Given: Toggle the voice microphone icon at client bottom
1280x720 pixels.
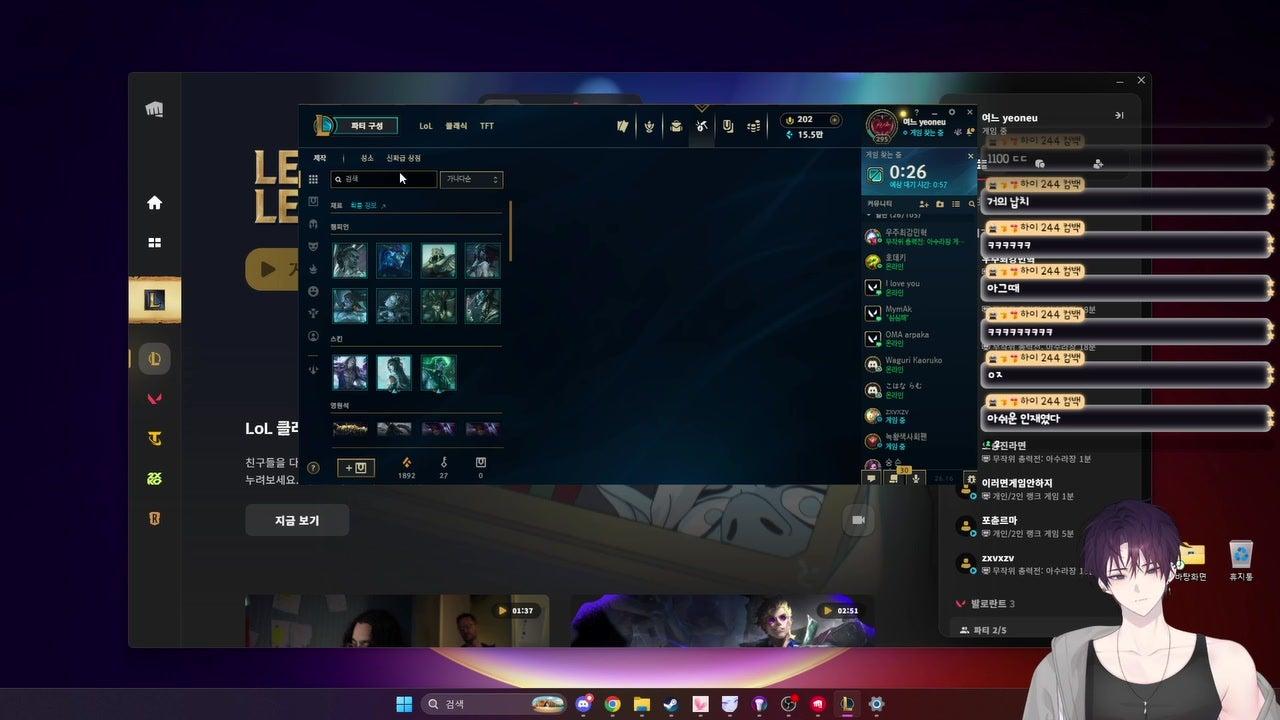Looking at the screenshot, I should [x=915, y=479].
